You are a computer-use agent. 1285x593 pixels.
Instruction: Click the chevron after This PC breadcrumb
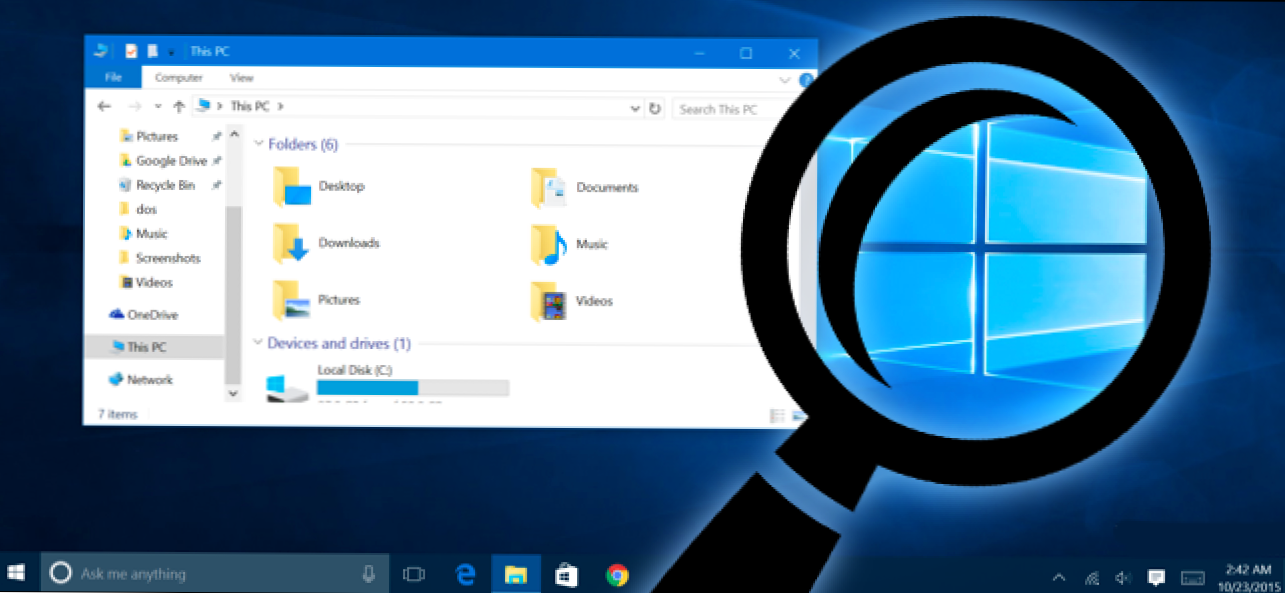coord(281,106)
